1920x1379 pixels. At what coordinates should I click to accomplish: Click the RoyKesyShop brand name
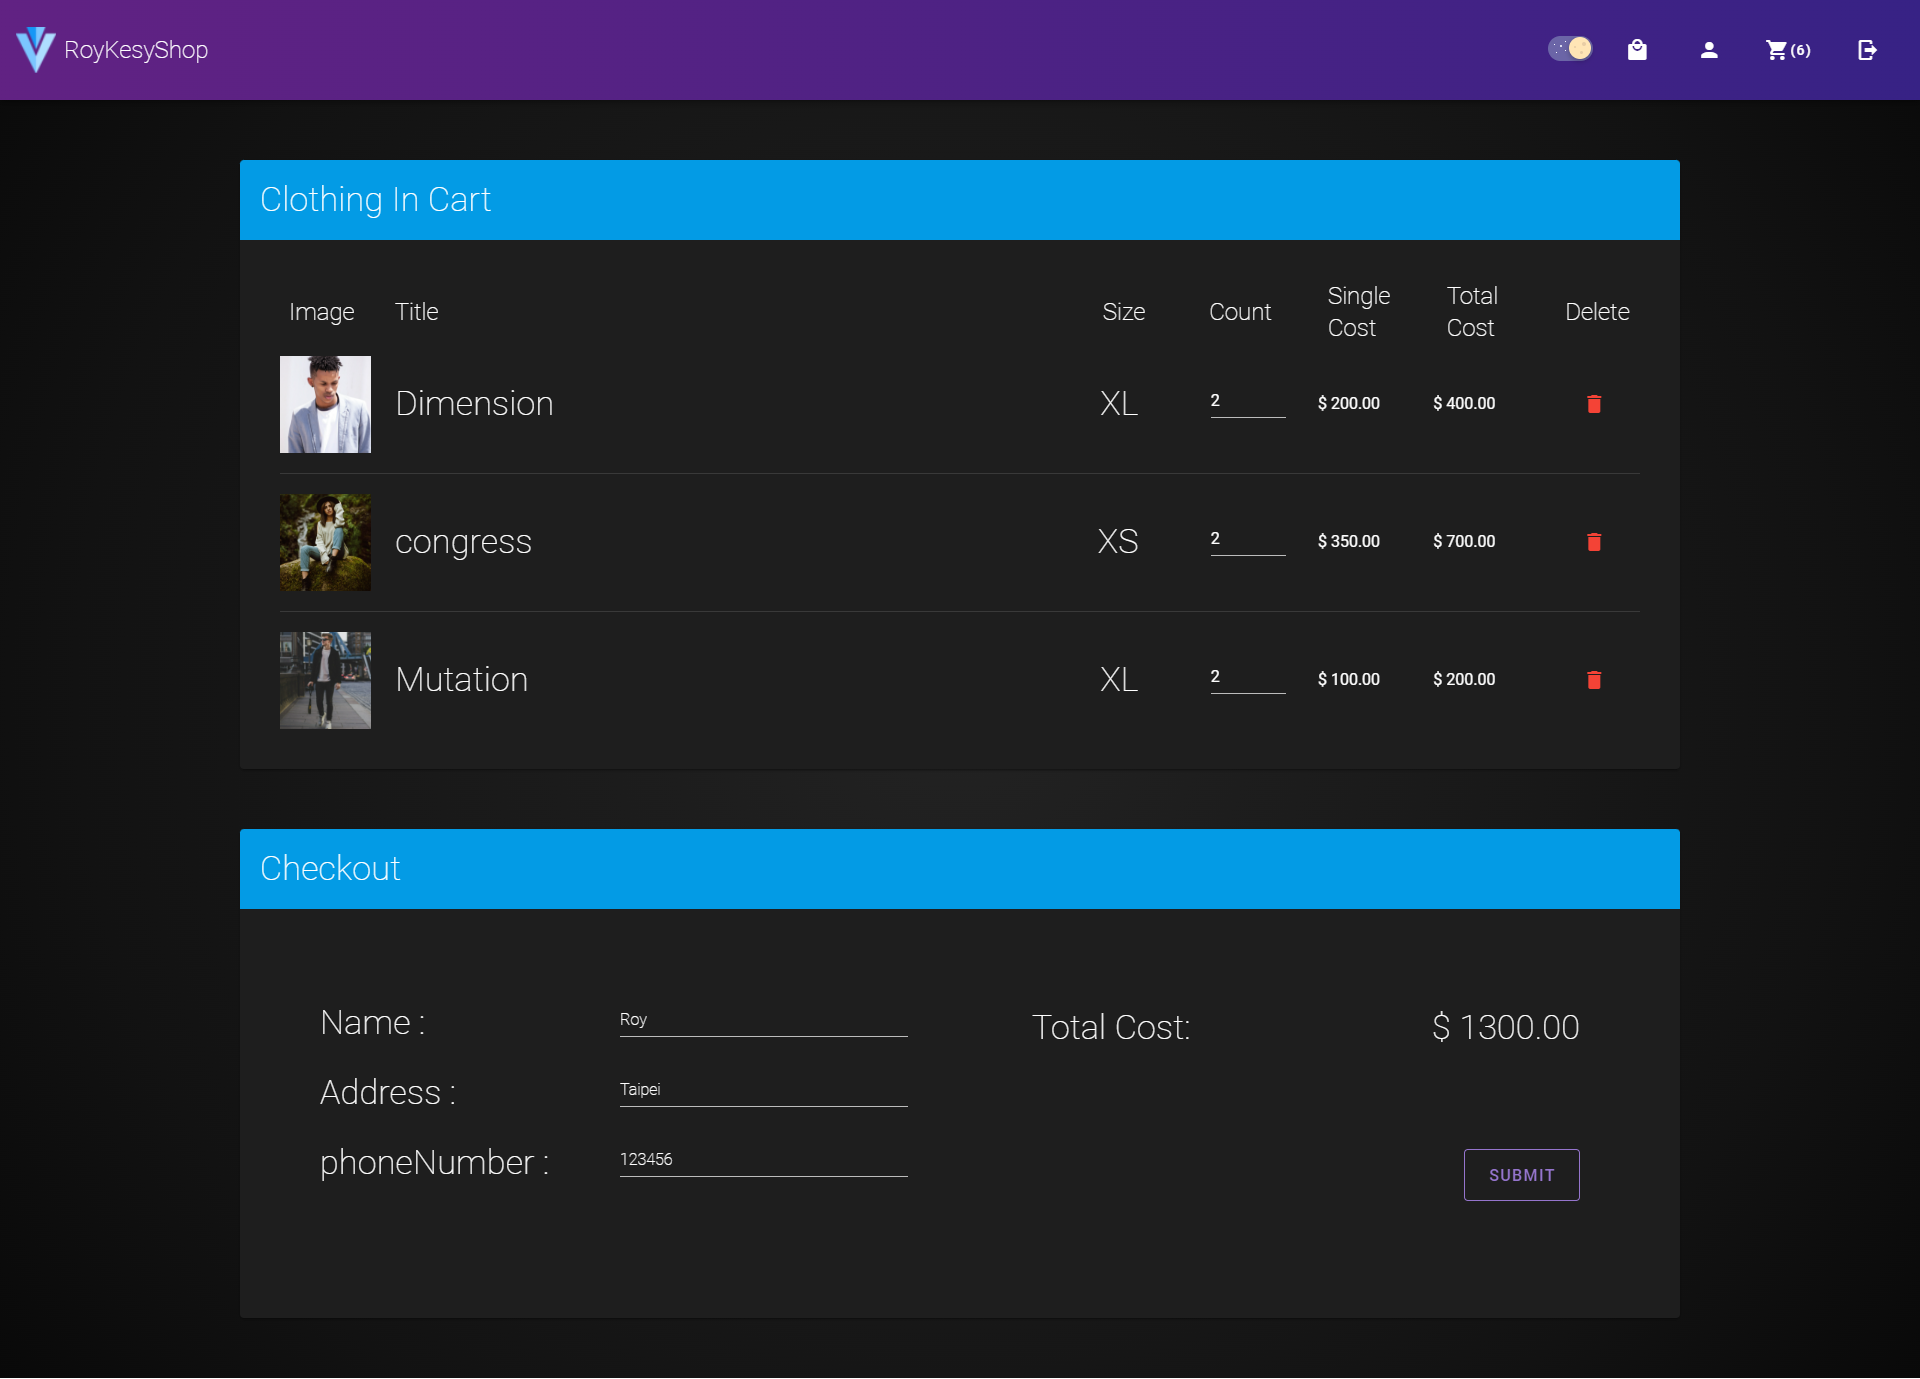136,50
